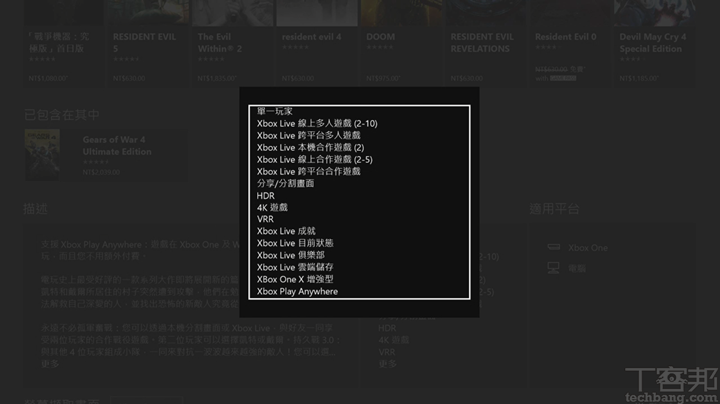This screenshot has width=720, height=404.
Task: Select Xbox Live 線上多人遊戲 (2-10) entry
Action: pos(317,123)
